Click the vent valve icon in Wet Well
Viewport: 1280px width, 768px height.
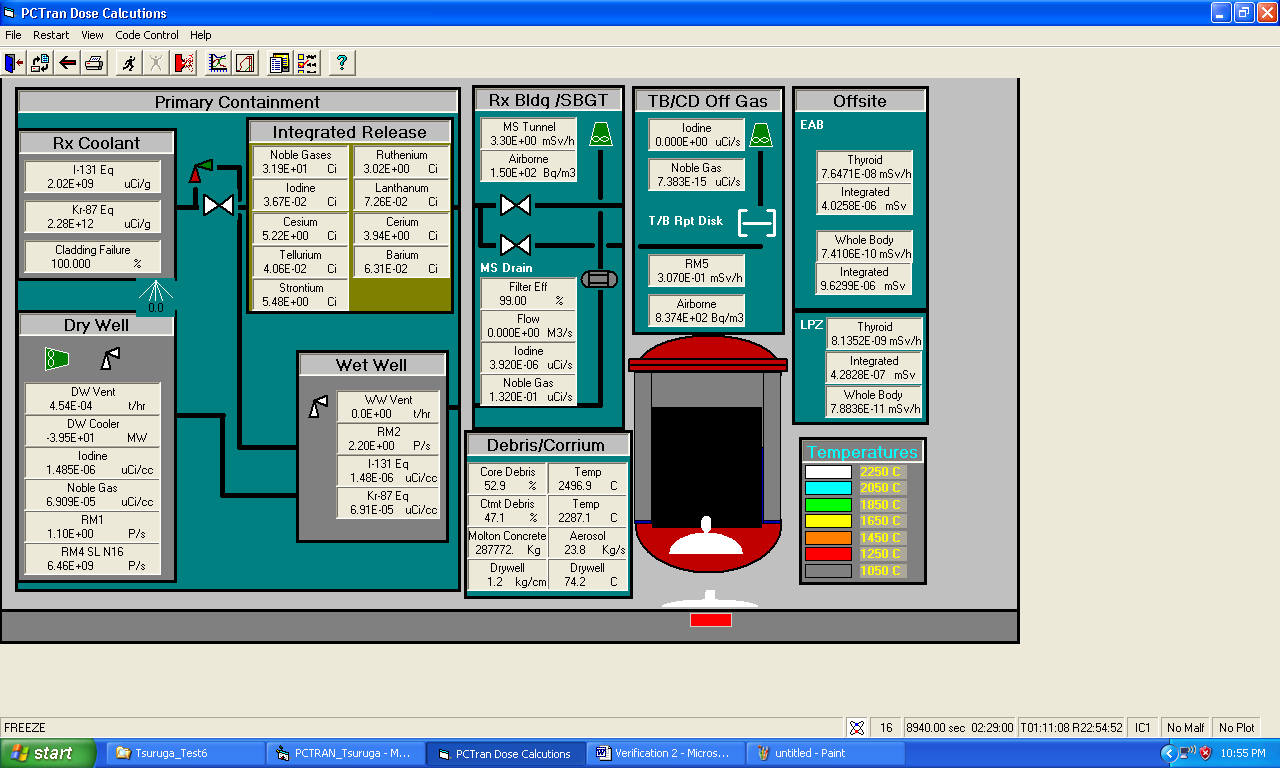pyautogui.click(x=318, y=406)
